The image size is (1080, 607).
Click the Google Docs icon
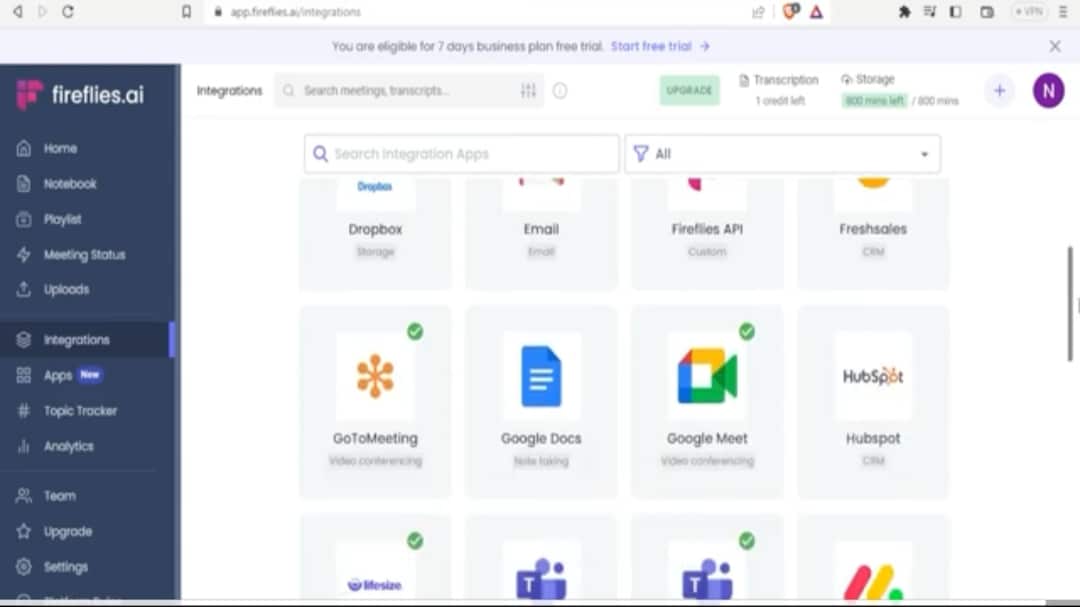tap(541, 376)
